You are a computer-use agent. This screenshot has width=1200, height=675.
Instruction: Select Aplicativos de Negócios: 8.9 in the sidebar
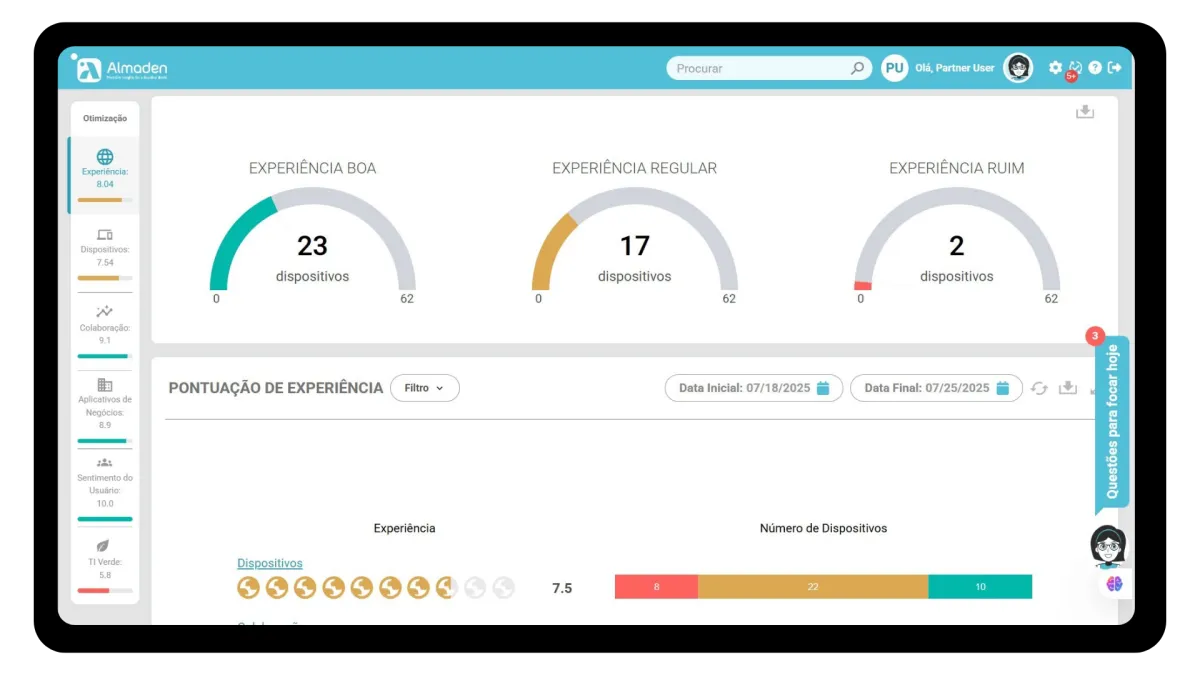point(105,409)
